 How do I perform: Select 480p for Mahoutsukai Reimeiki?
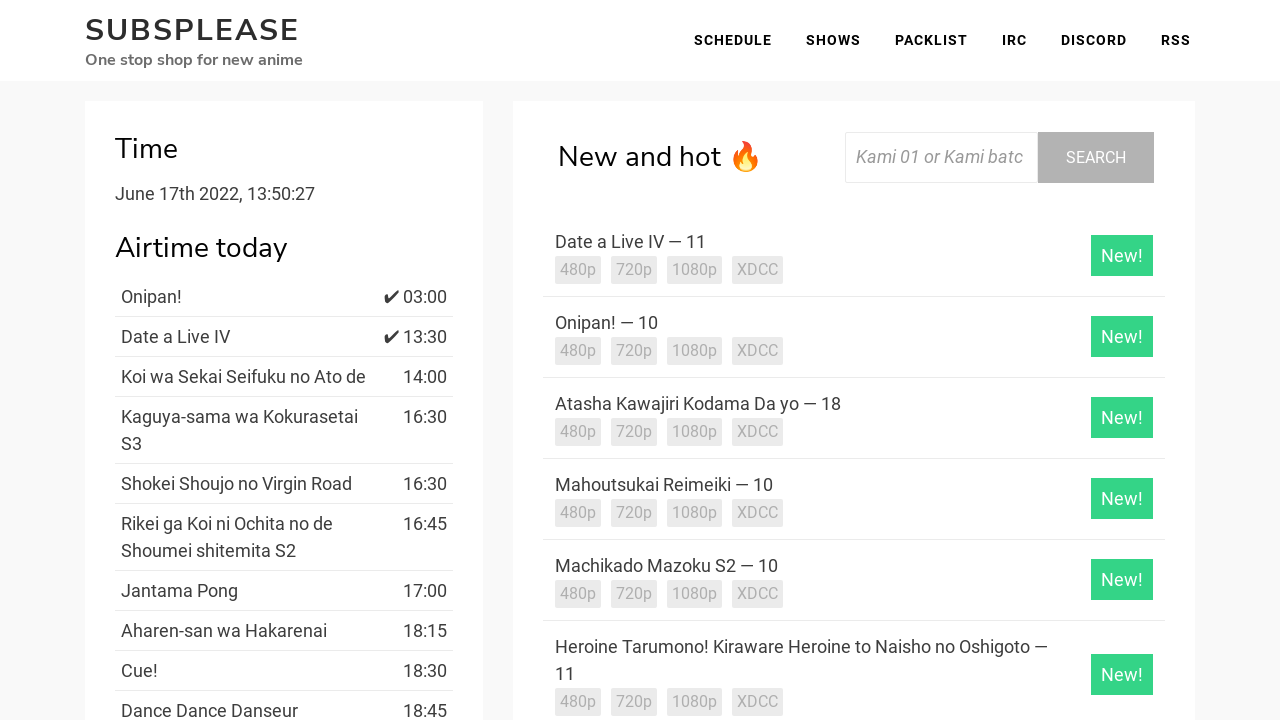point(578,513)
